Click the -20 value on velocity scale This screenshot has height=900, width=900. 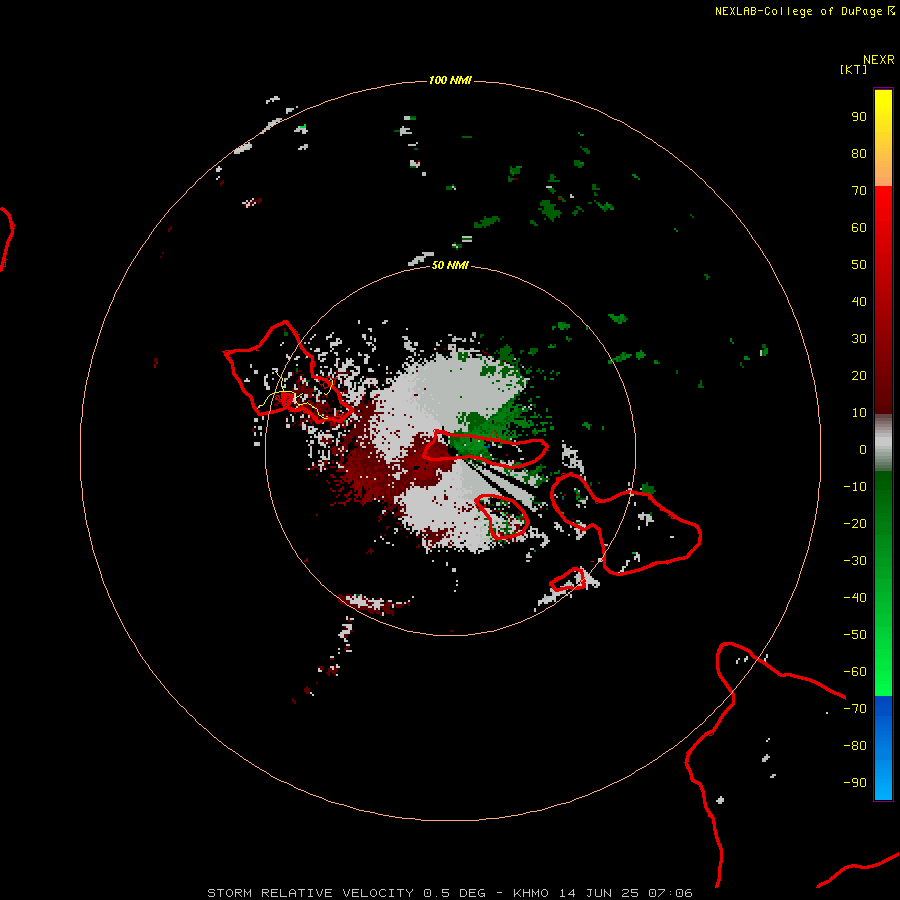(855, 523)
